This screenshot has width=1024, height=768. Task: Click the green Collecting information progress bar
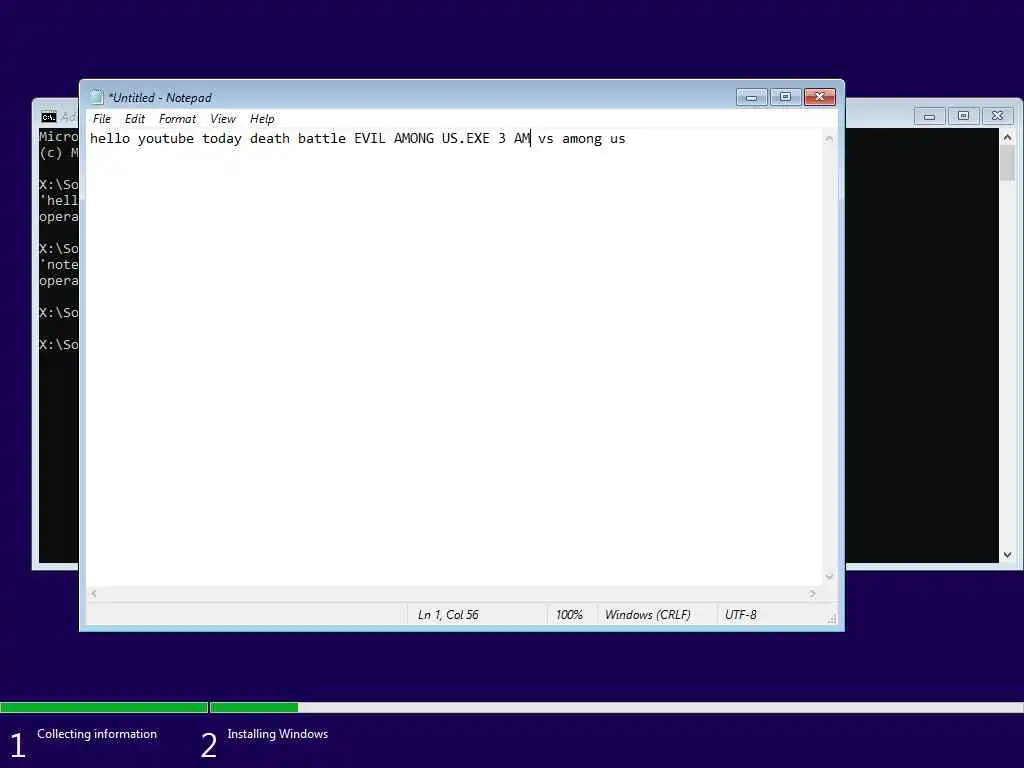click(104, 707)
